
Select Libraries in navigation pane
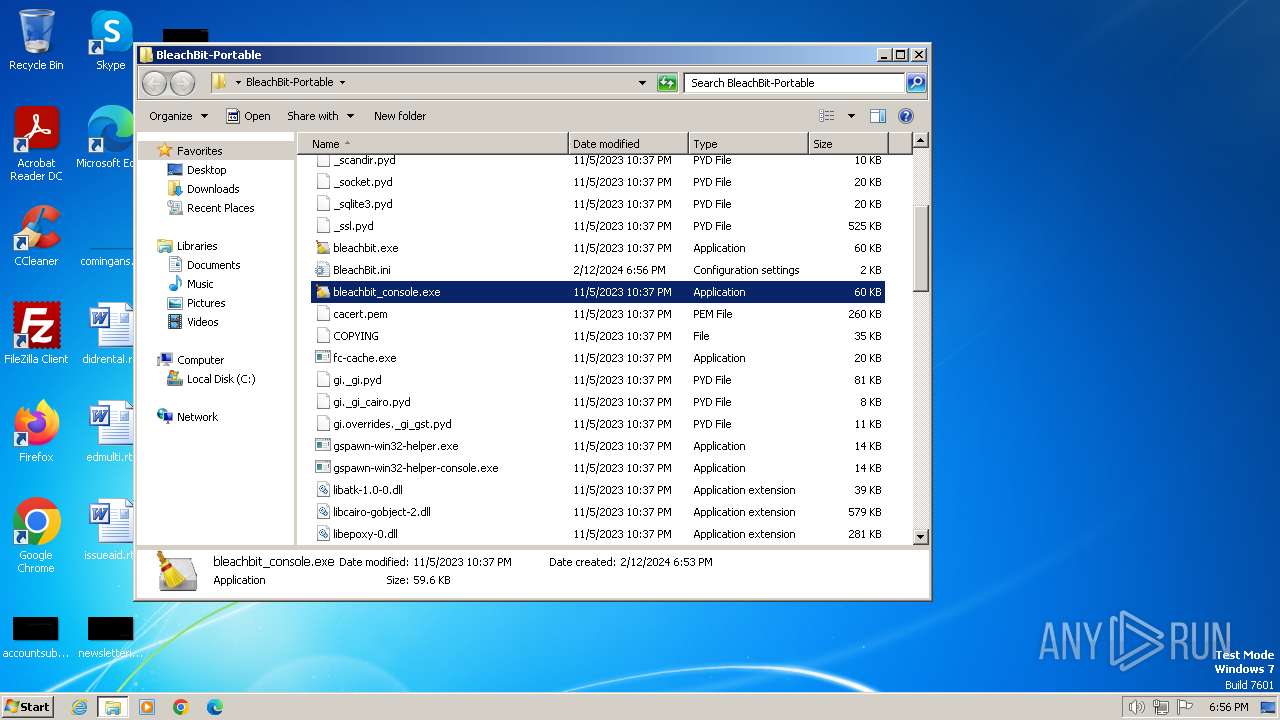pos(197,246)
